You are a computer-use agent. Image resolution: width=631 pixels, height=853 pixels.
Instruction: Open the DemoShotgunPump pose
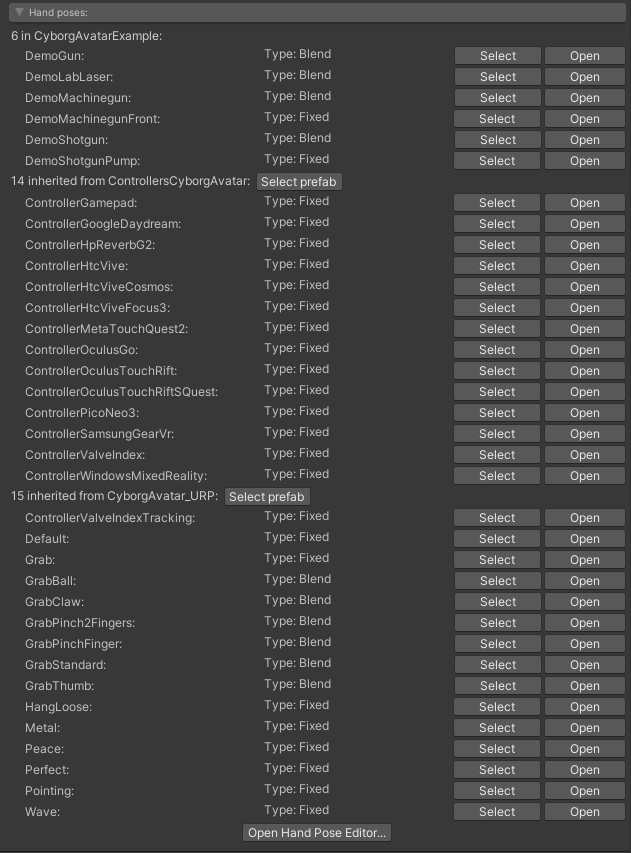(x=585, y=161)
